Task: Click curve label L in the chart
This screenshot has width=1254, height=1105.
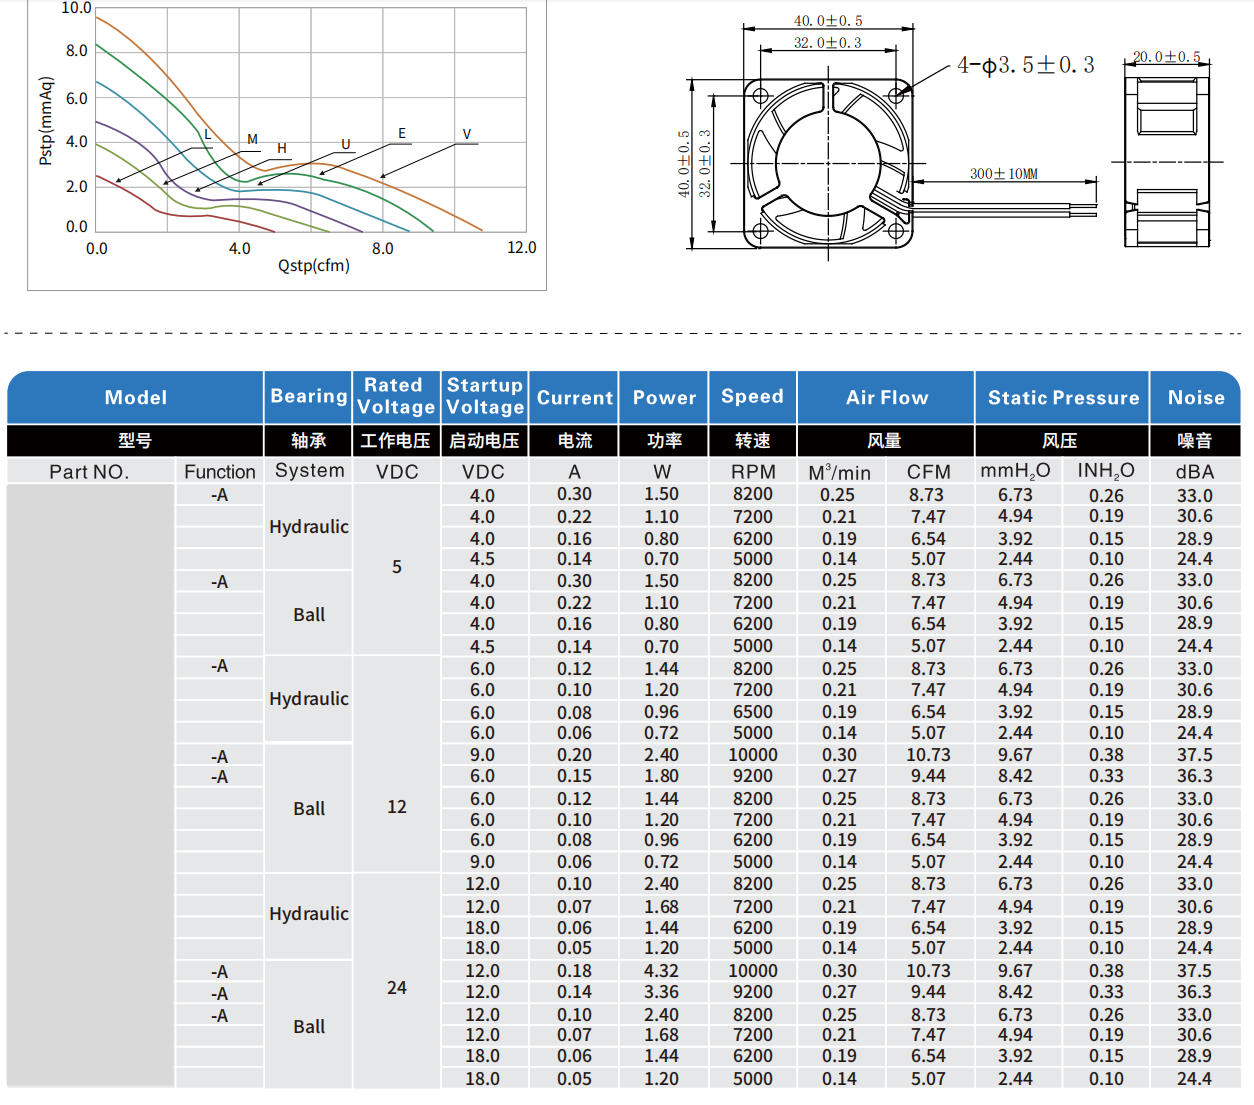Action: point(208,135)
